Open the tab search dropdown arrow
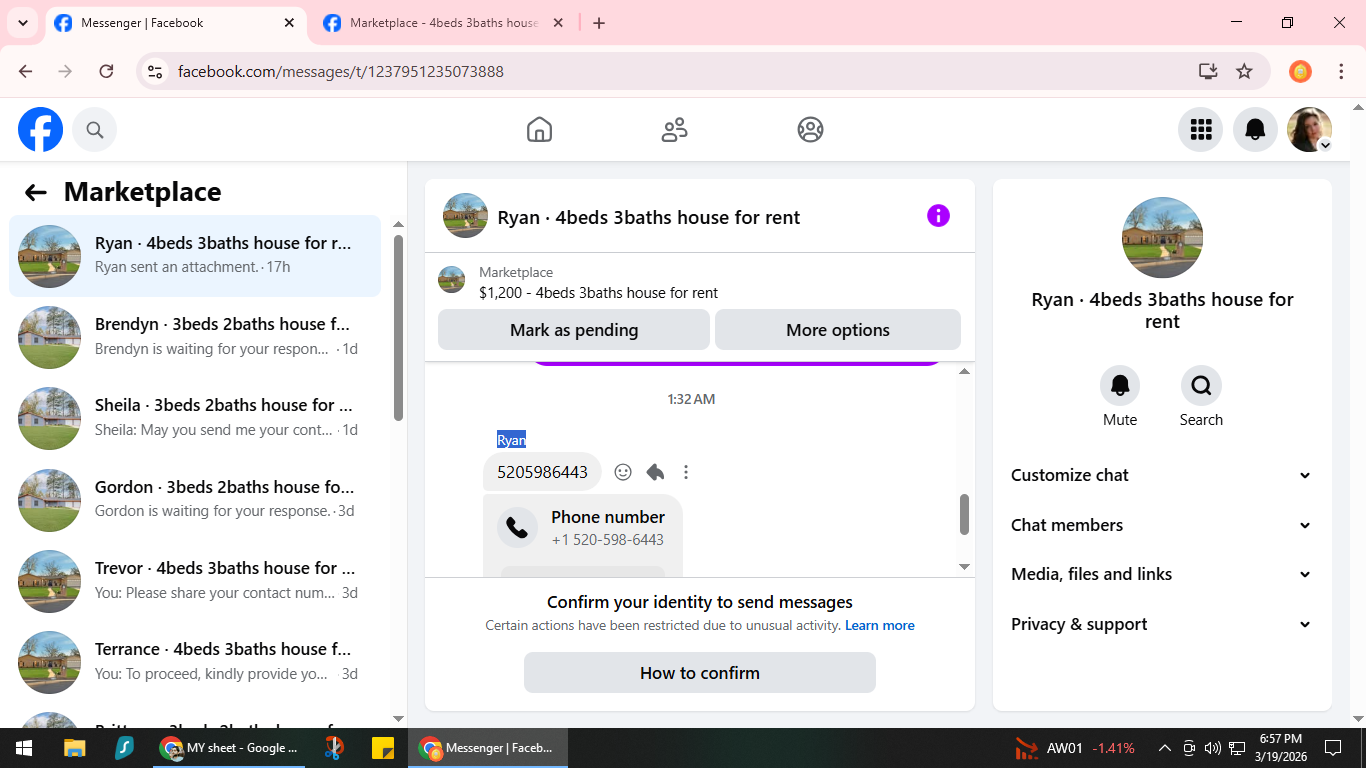1366x768 pixels. pyautogui.click(x=22, y=23)
